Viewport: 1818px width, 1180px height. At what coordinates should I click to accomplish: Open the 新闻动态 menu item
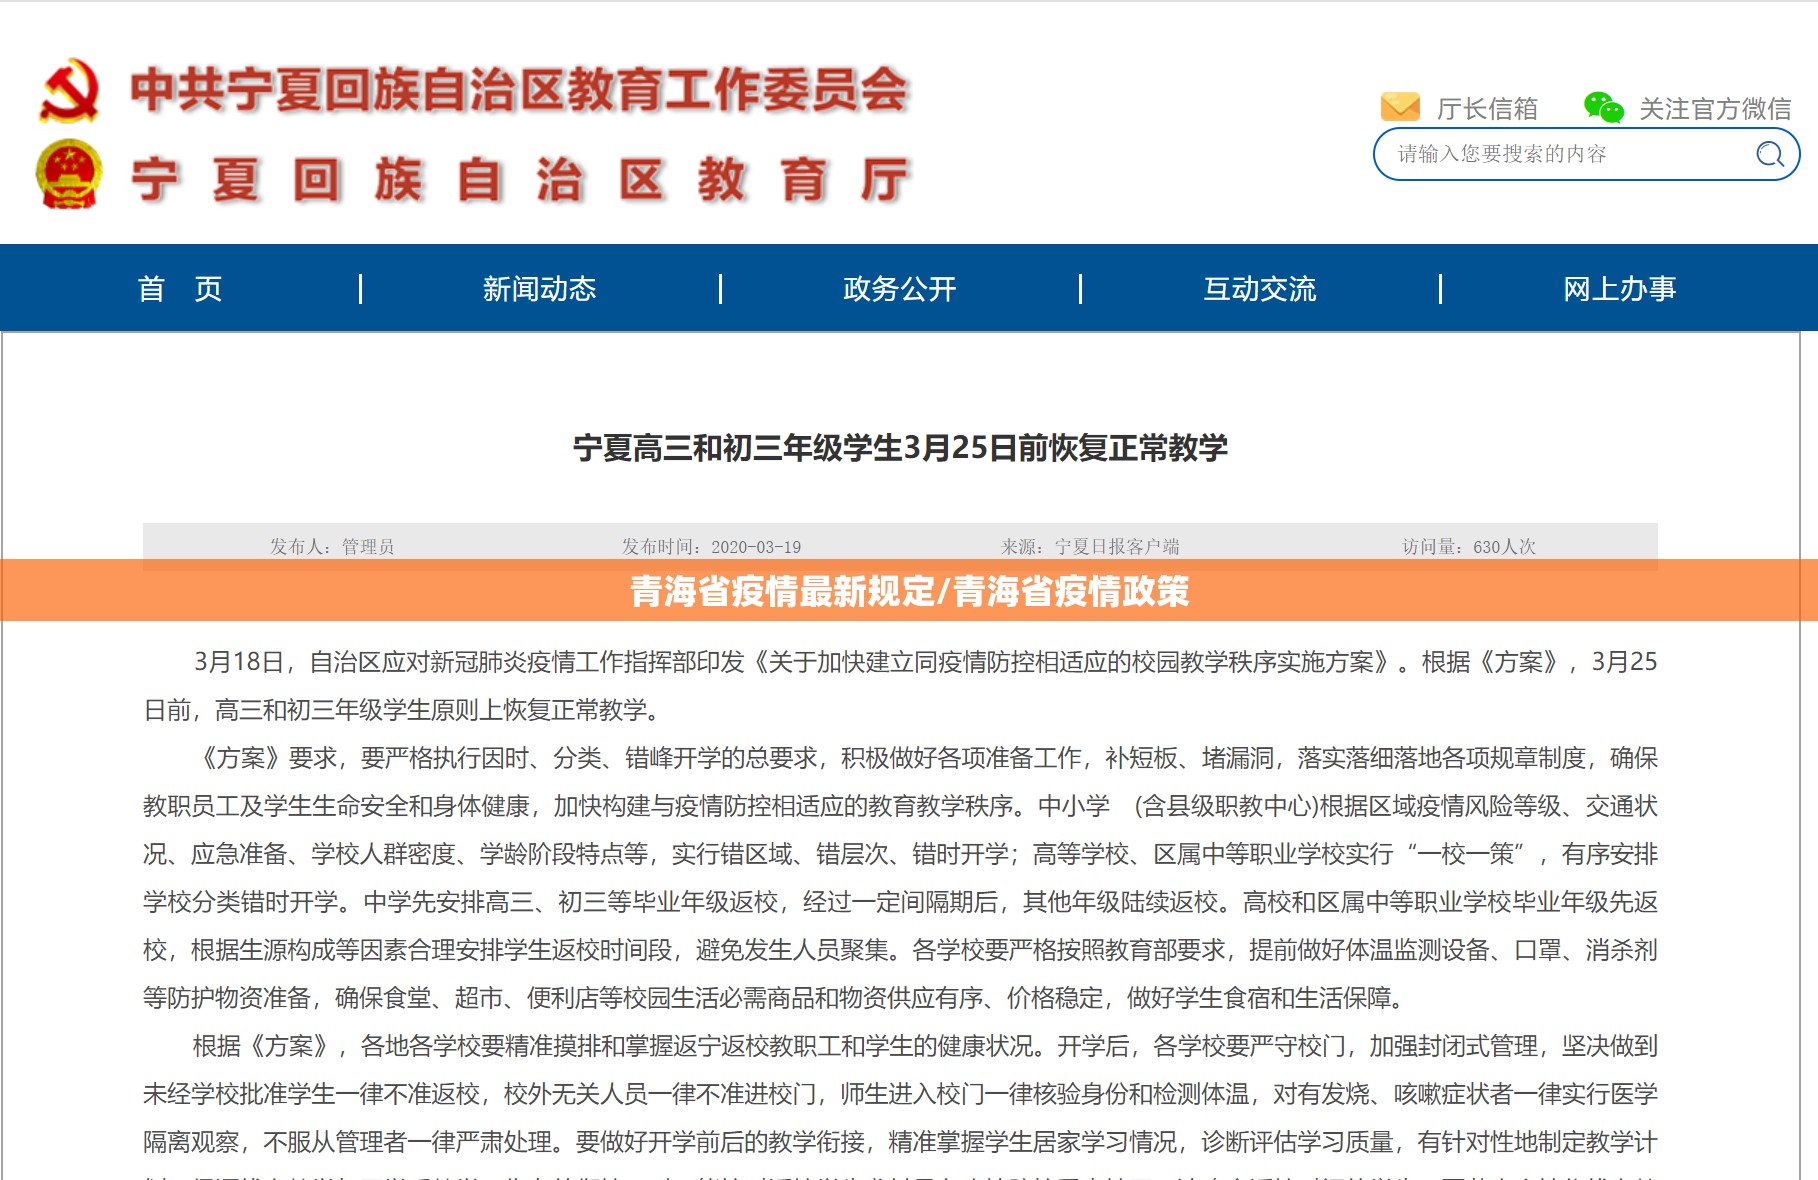(x=539, y=289)
